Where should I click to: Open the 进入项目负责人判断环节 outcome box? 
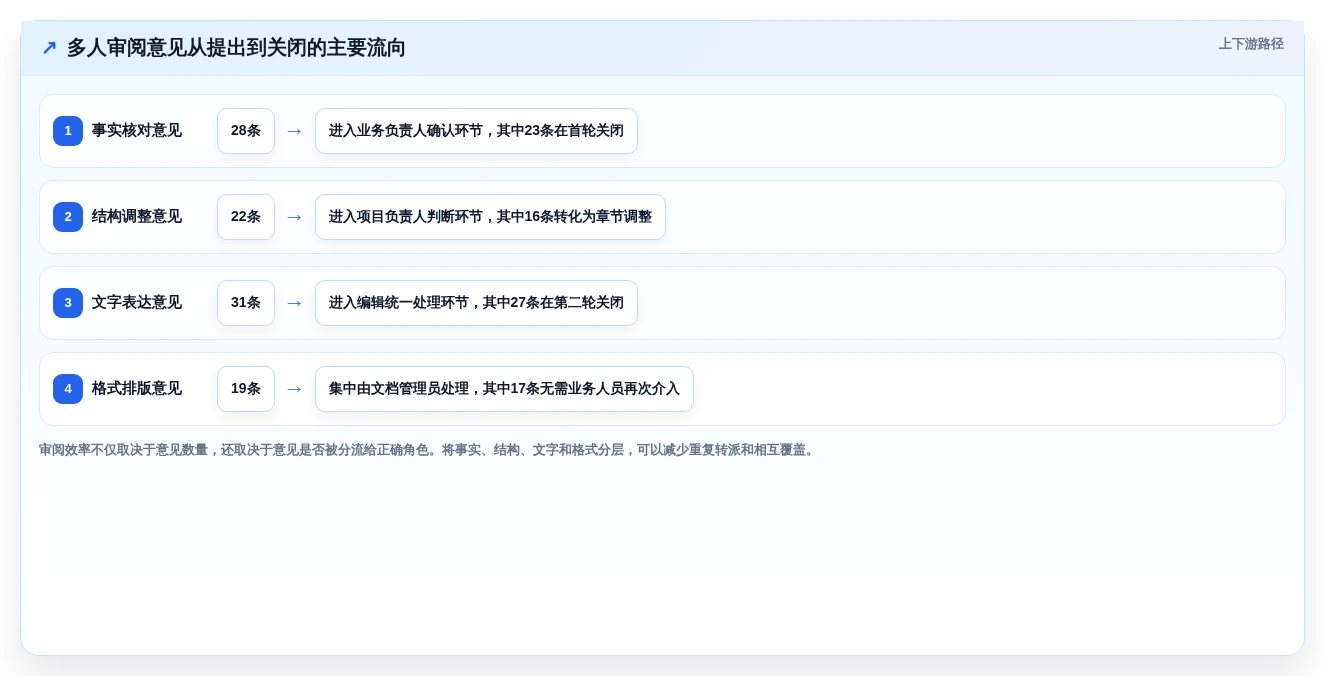[x=490, y=217]
